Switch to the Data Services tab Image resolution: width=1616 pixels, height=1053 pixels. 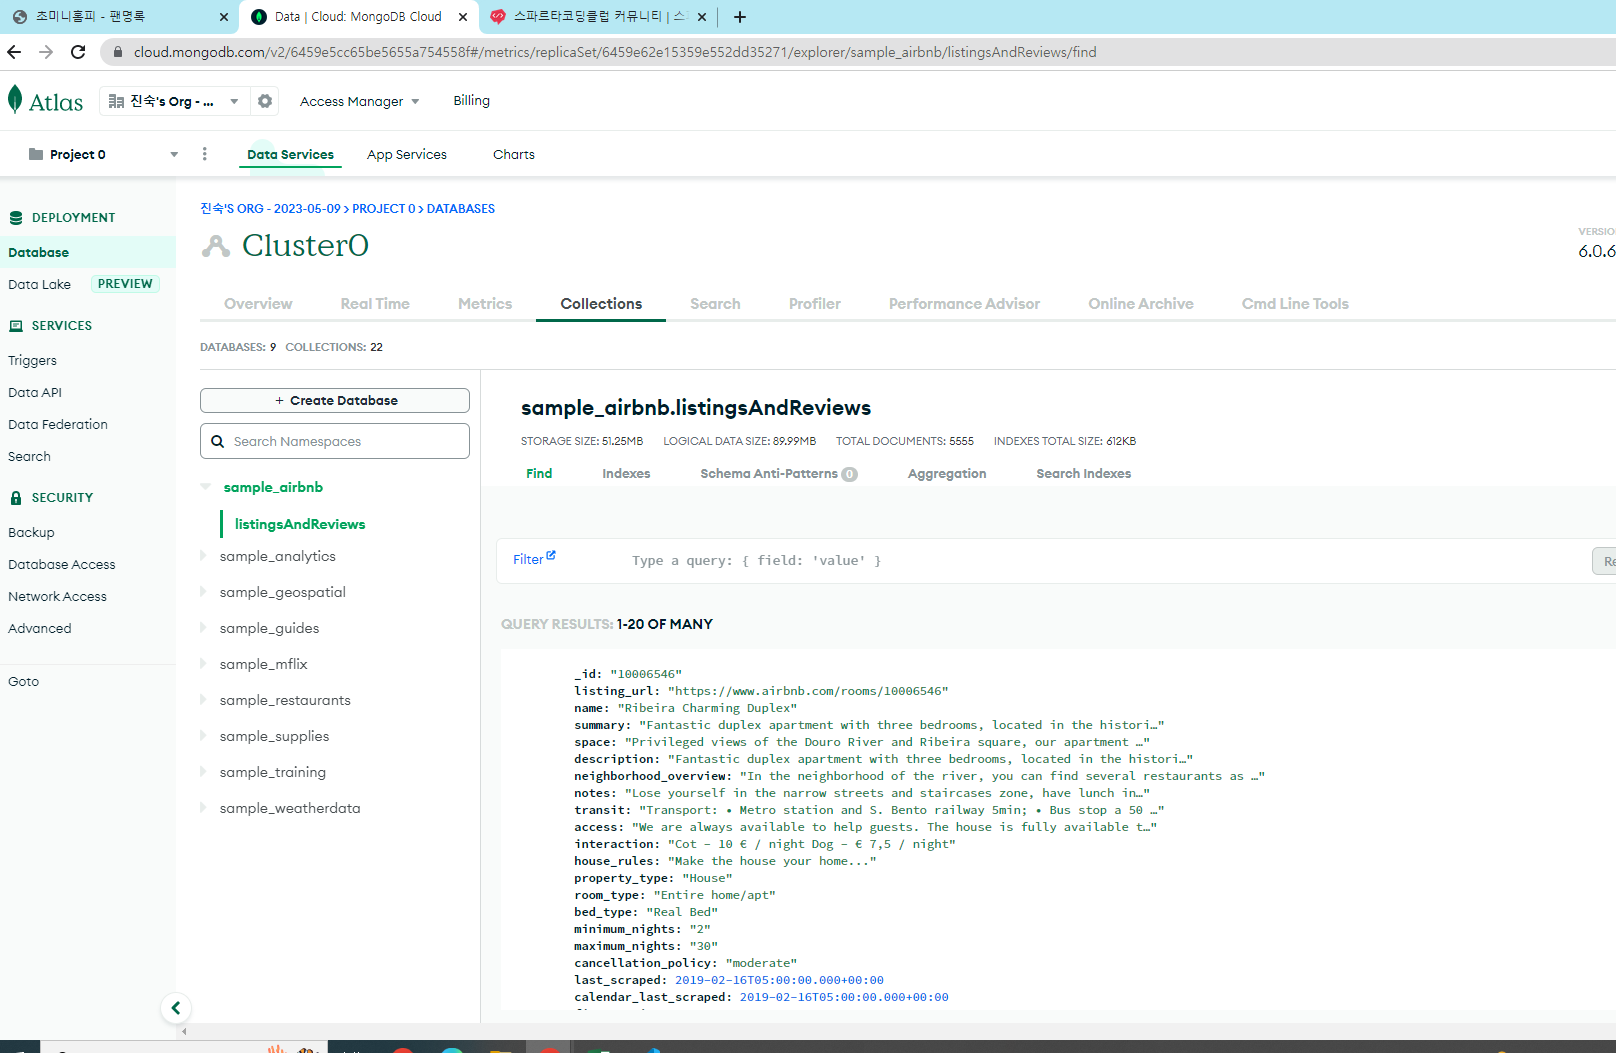pyautogui.click(x=291, y=154)
